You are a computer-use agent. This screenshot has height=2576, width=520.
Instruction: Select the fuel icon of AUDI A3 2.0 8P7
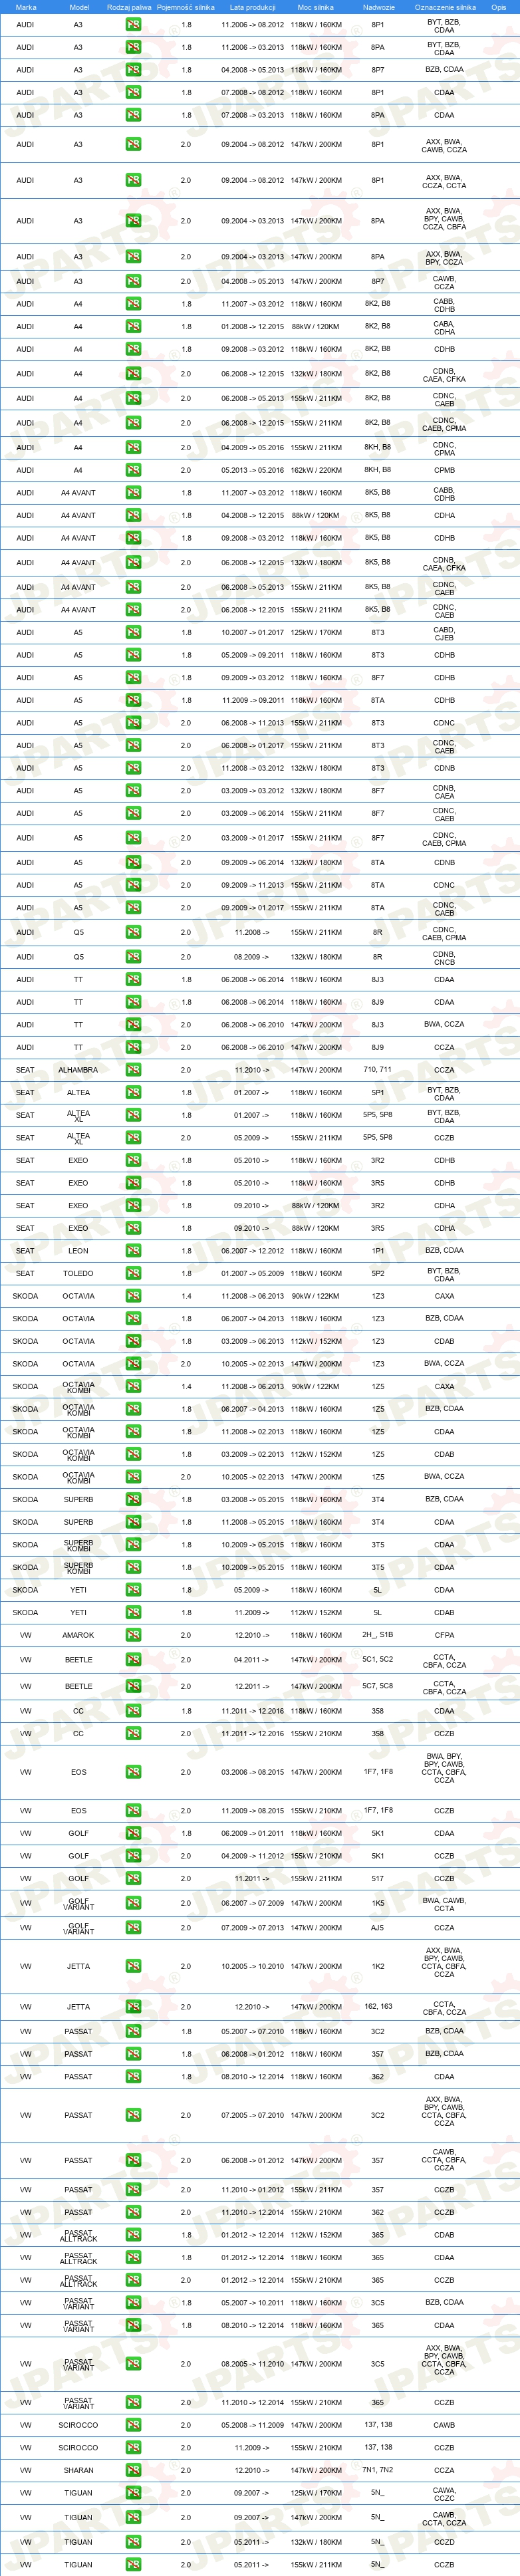(133, 281)
